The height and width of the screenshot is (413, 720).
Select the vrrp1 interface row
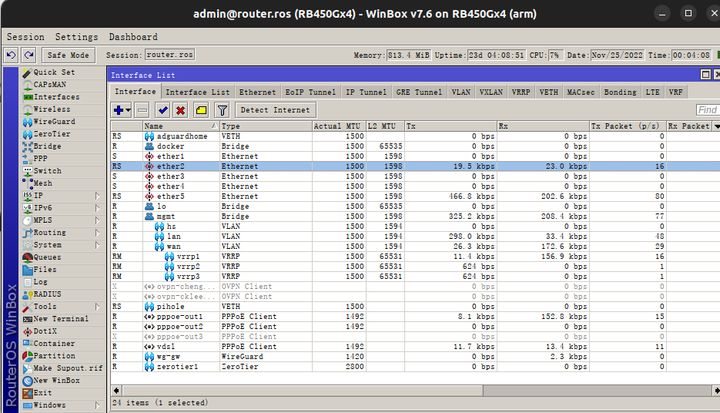(x=415, y=256)
